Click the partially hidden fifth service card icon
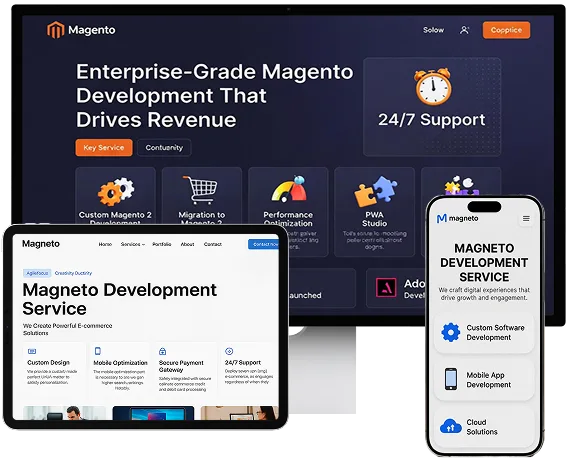569x458 pixels. (x=462, y=185)
